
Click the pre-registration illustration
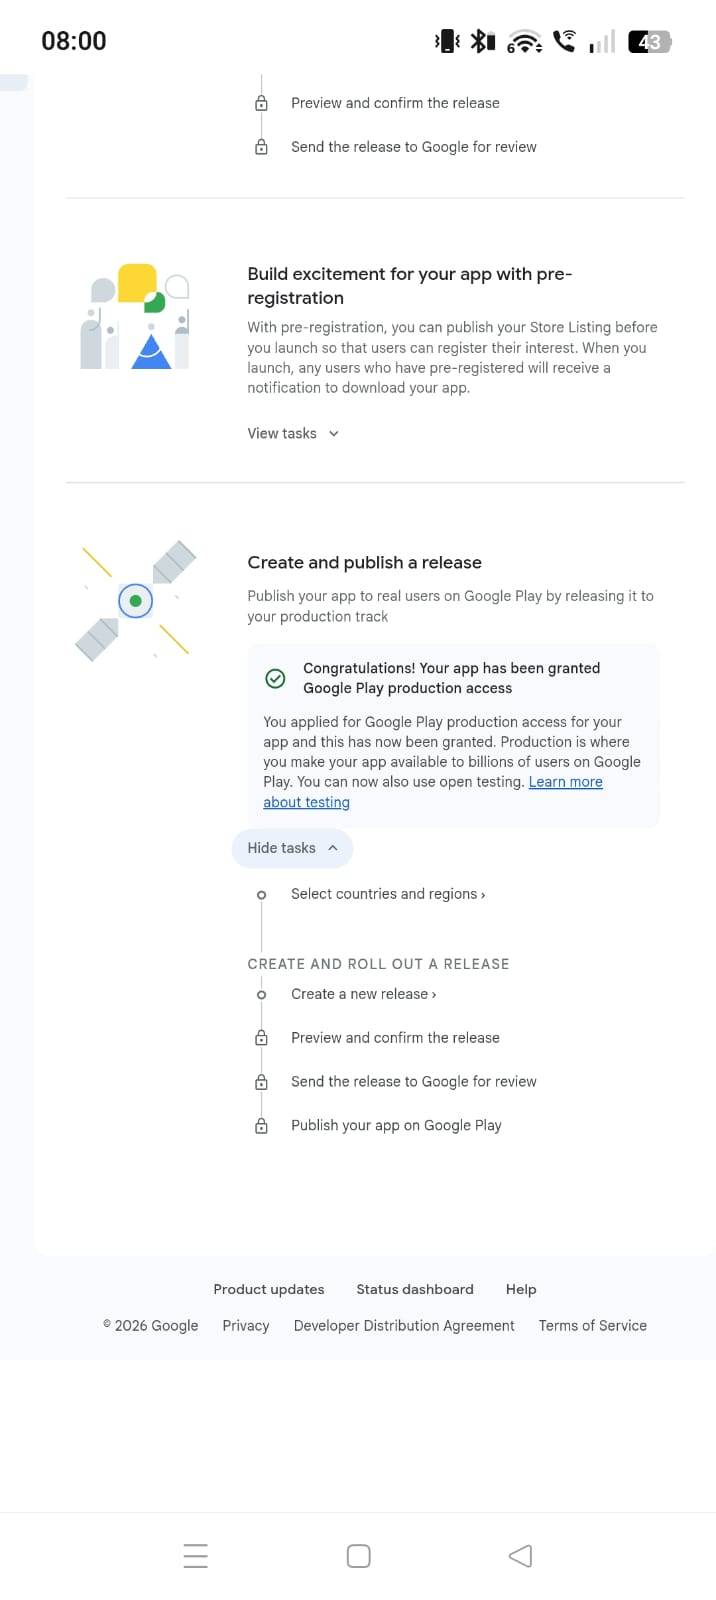tap(136, 317)
